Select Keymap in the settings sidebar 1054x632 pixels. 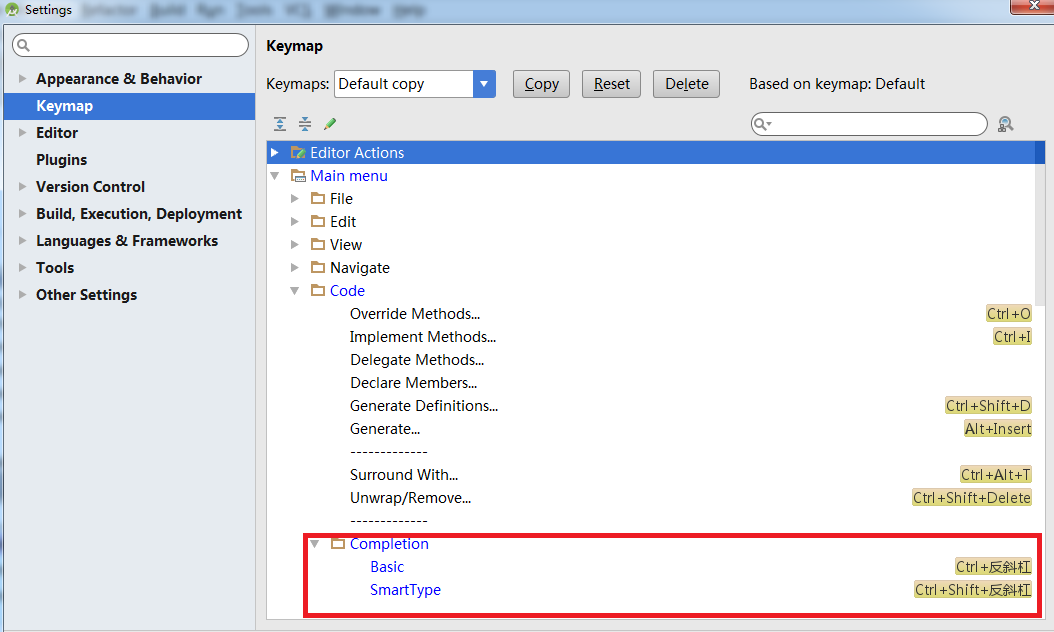pyautogui.click(x=129, y=106)
